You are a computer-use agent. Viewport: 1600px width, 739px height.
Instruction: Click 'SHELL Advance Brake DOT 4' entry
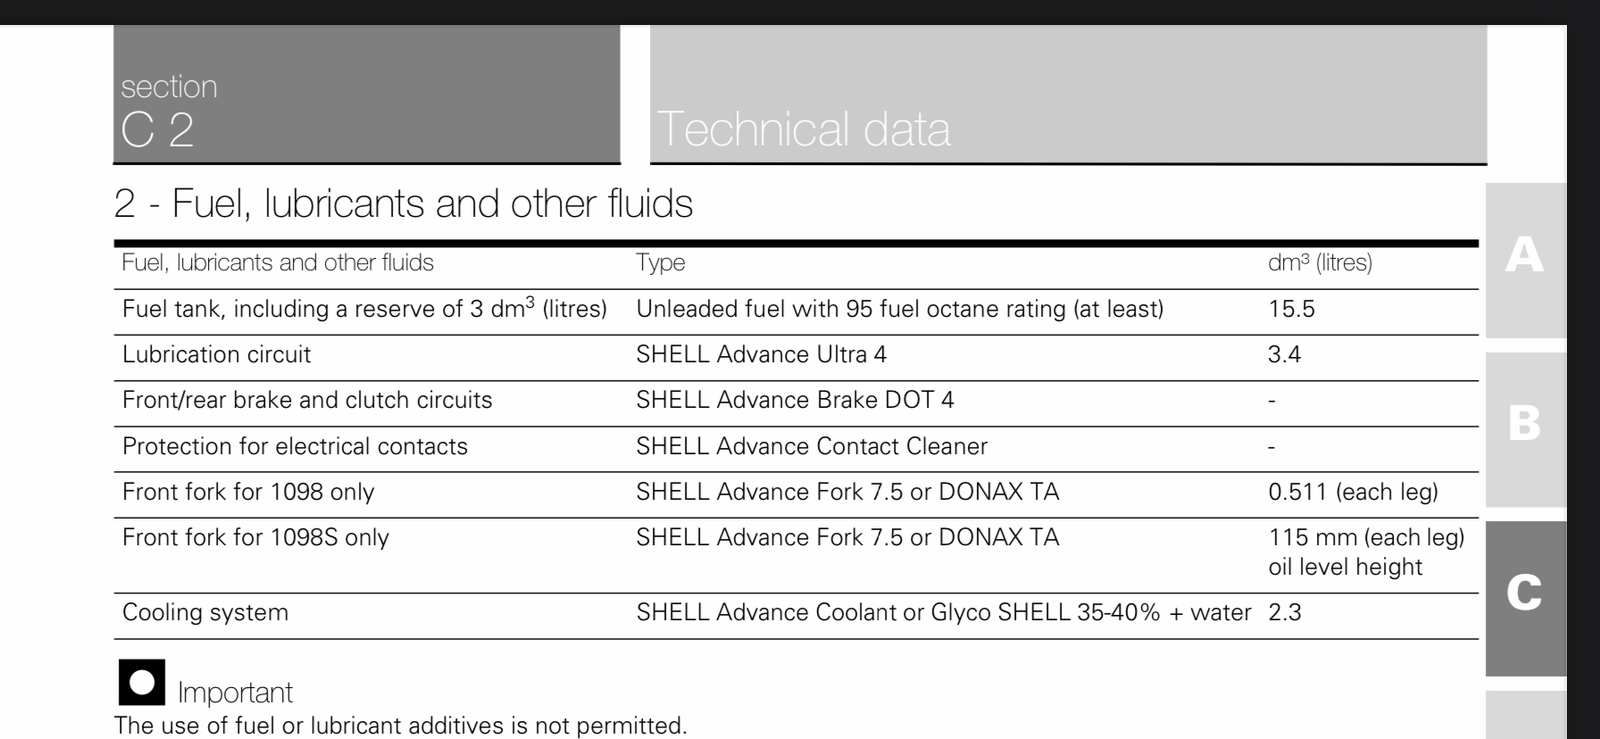(x=795, y=400)
